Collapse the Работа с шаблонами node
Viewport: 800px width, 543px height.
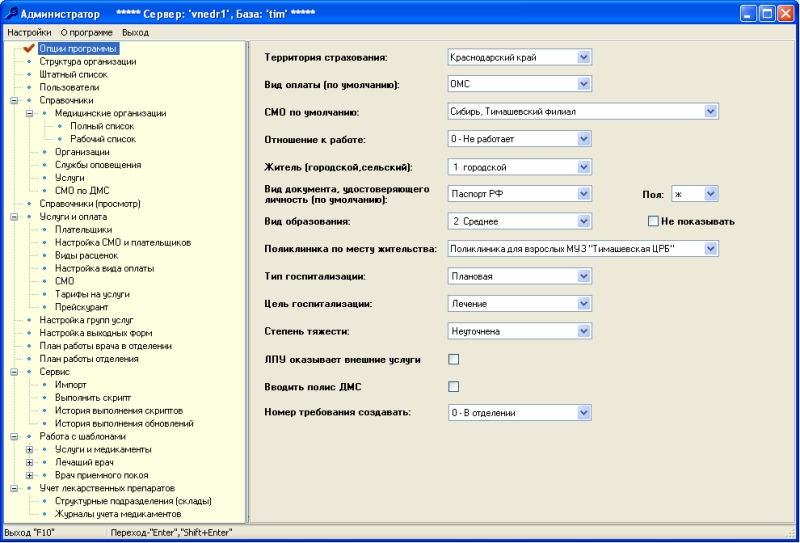point(14,437)
